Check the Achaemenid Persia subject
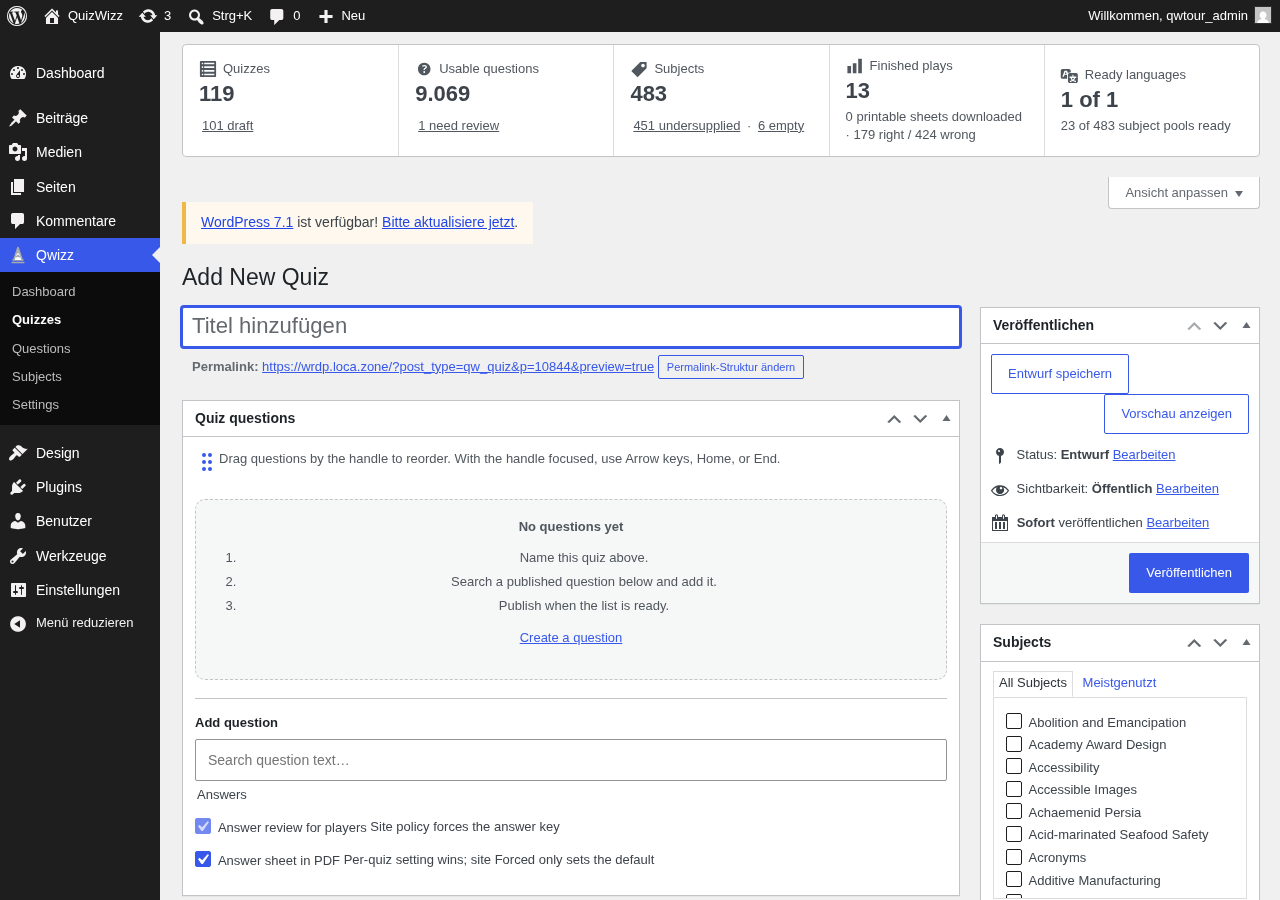Image resolution: width=1280 pixels, height=900 pixels. click(1014, 811)
